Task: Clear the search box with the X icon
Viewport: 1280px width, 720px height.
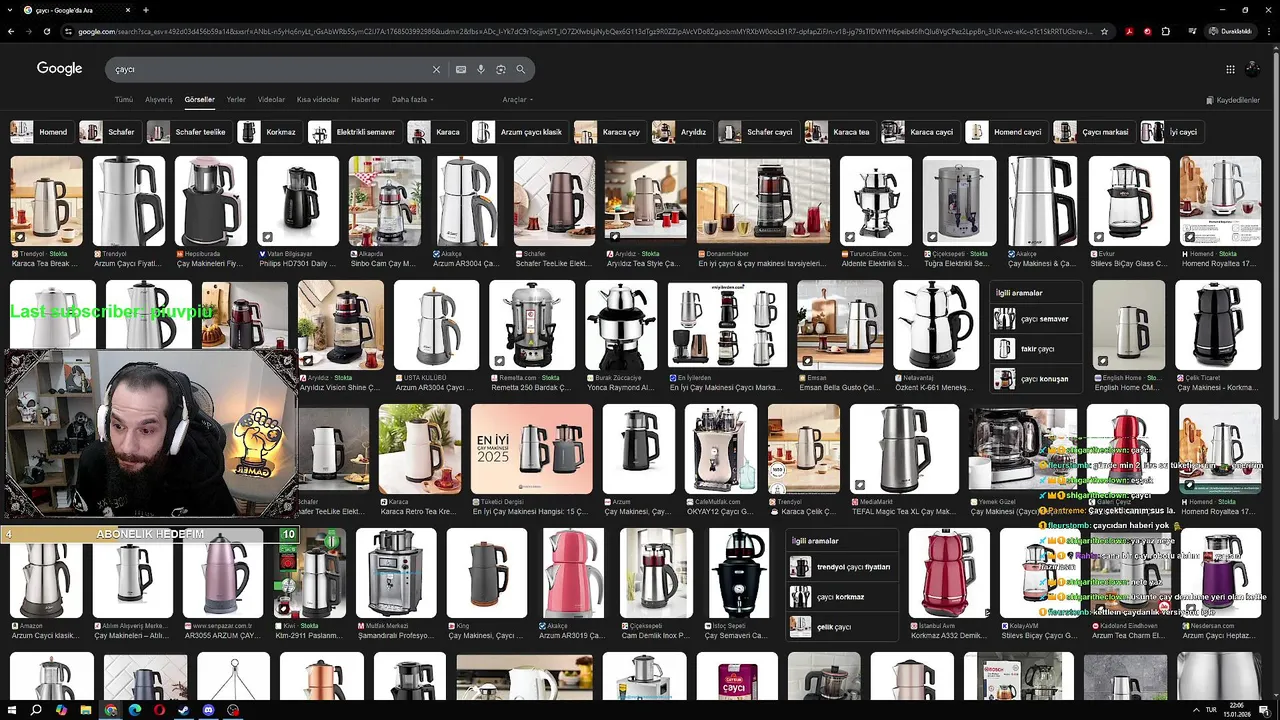Action: pyautogui.click(x=436, y=69)
